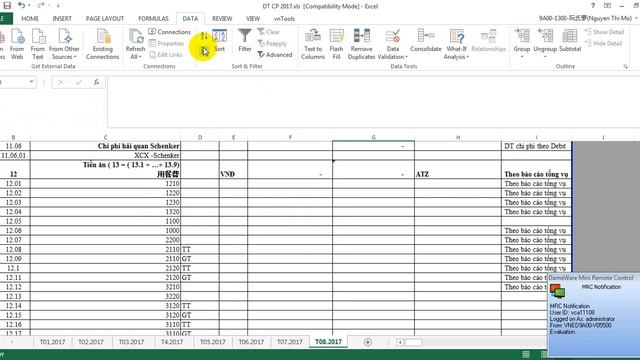Select sheet tab T07.2017
Viewport: 640px width, 360px height.
290,342
